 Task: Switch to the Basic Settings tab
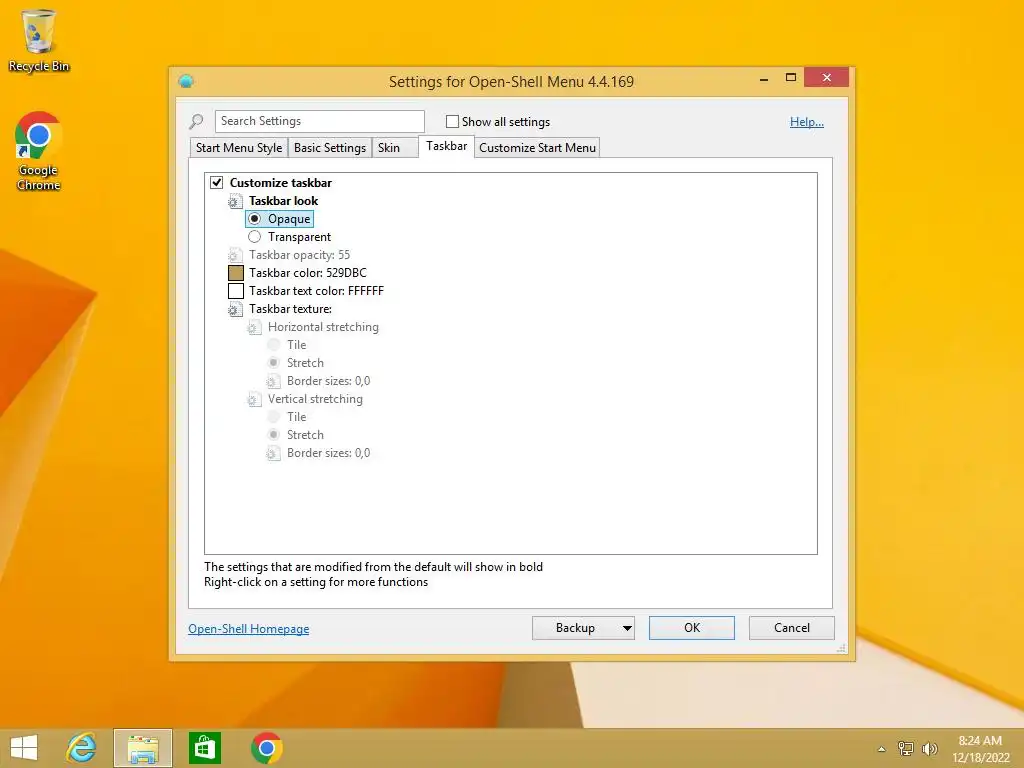[330, 148]
